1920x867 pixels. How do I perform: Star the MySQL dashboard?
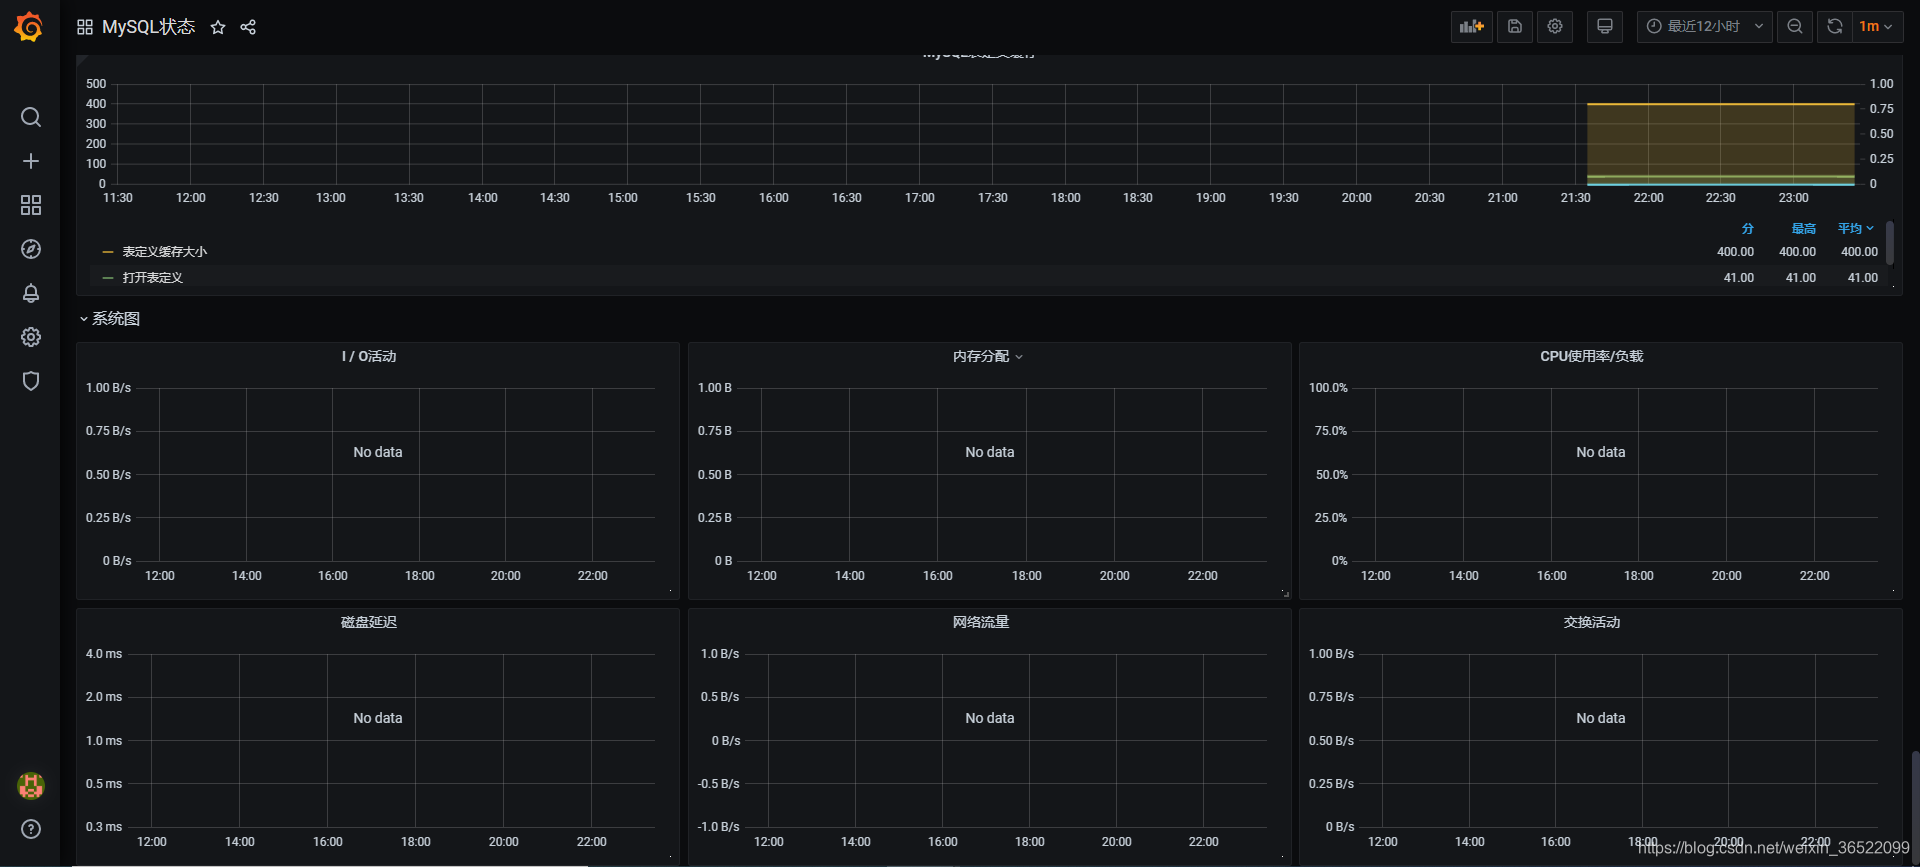coord(218,27)
